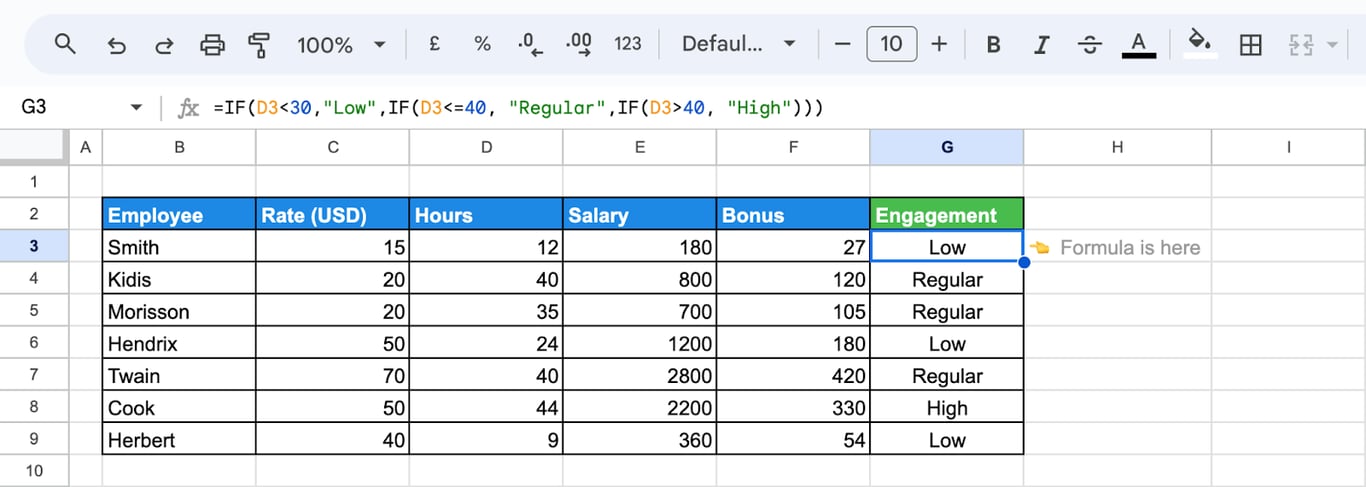Image resolution: width=1366 pixels, height=487 pixels.
Task: Select column D header
Action: coord(486,147)
